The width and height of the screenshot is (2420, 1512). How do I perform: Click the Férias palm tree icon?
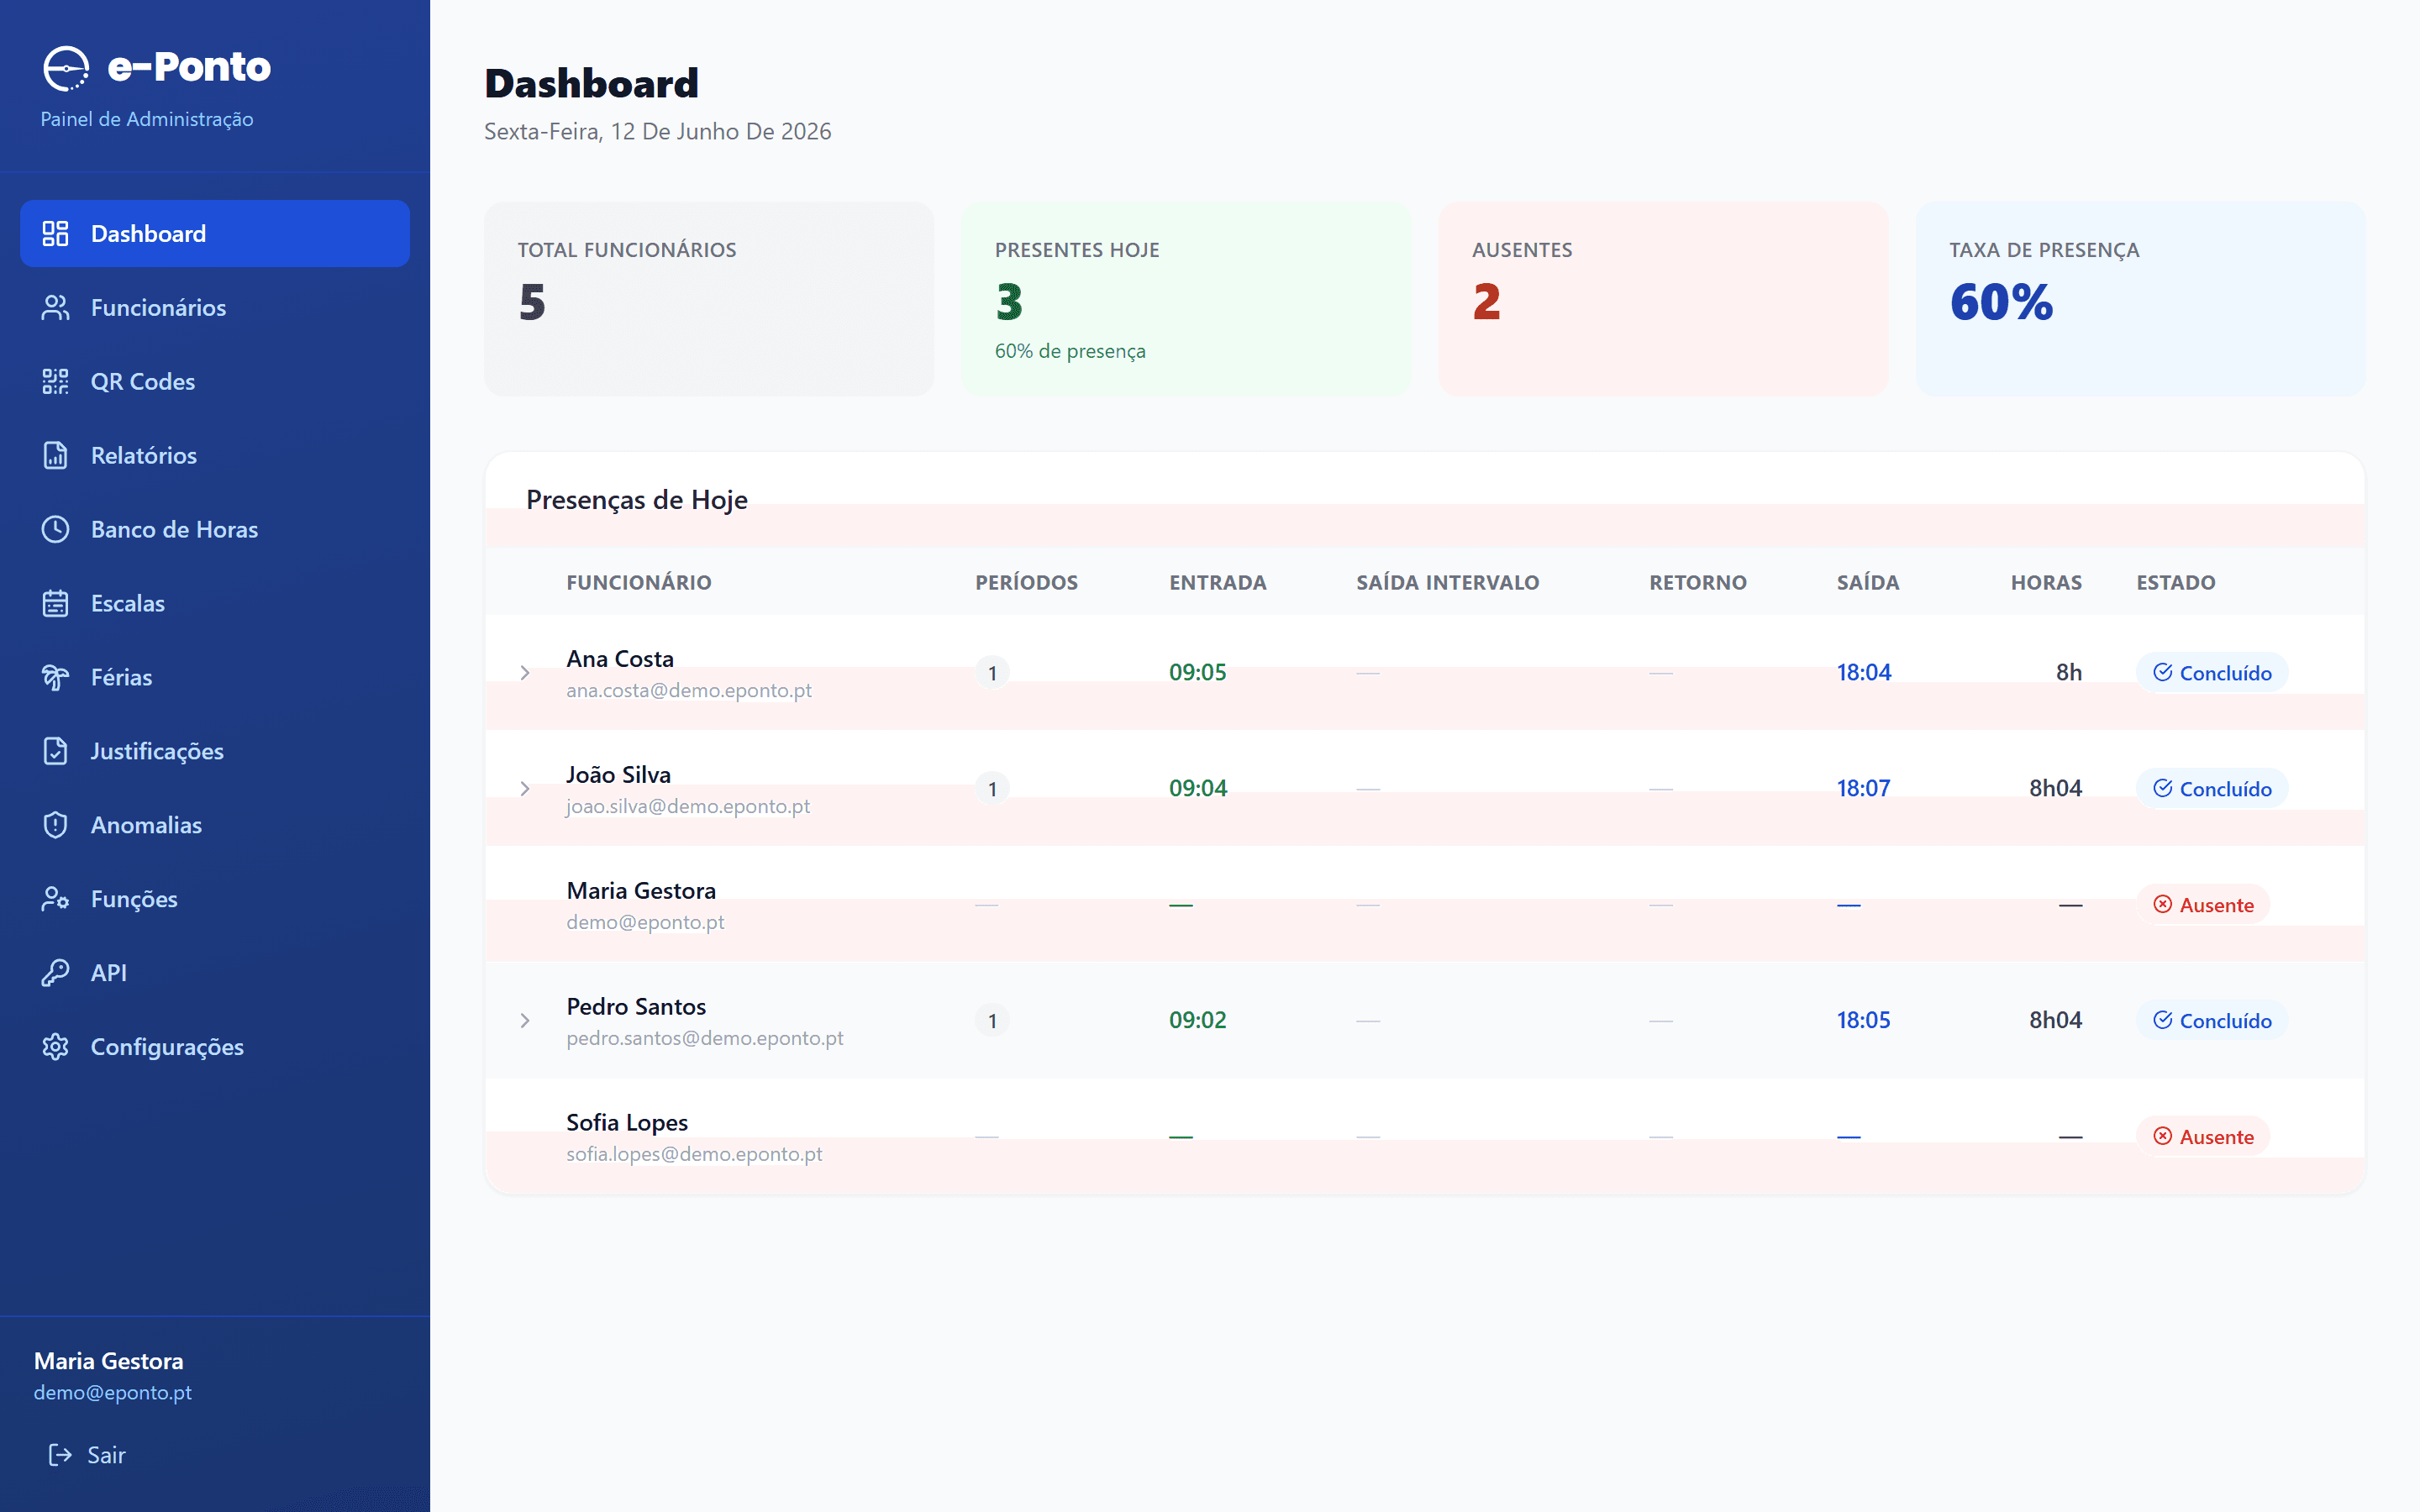[55, 677]
